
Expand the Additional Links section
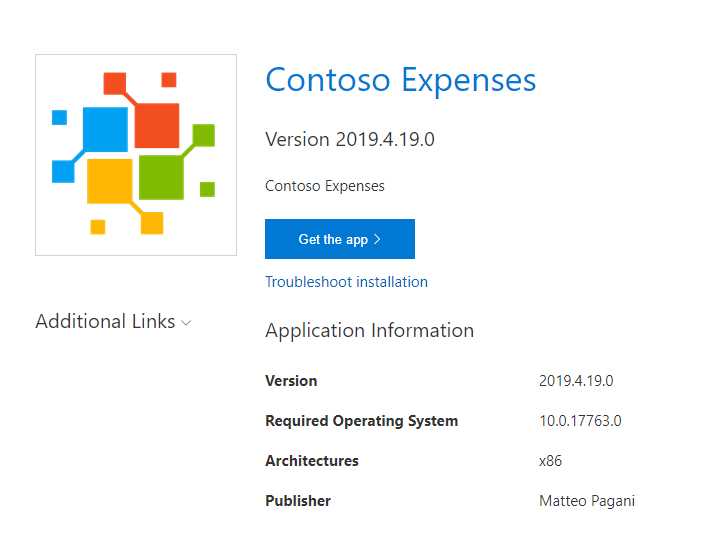tap(114, 321)
